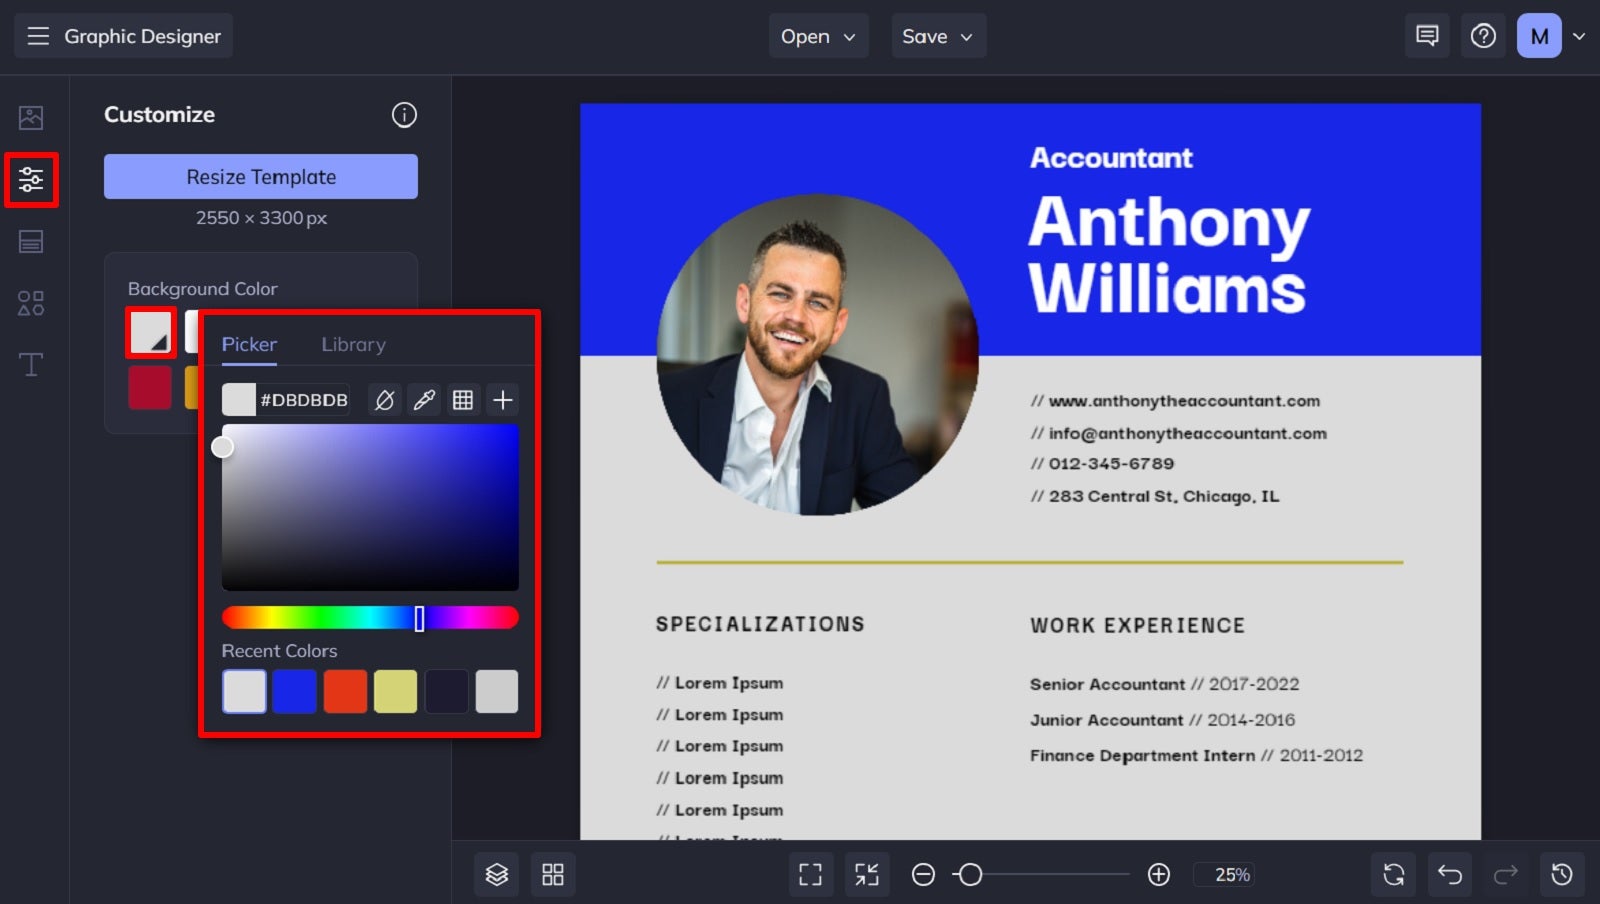Screen dimensions: 1600x904
Task: Open the Text panel in the sidebar
Action: tap(31, 364)
